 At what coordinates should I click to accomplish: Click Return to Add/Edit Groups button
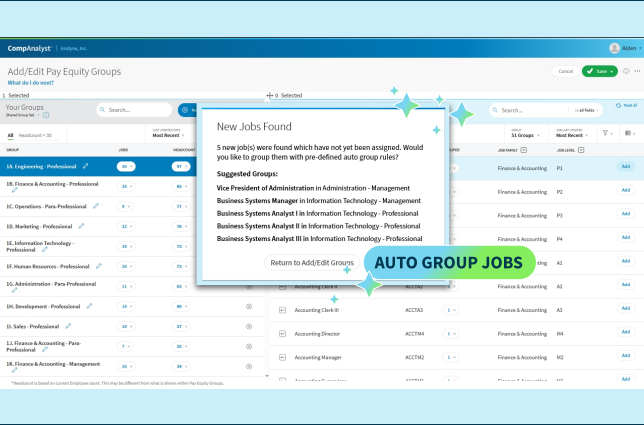(x=311, y=262)
